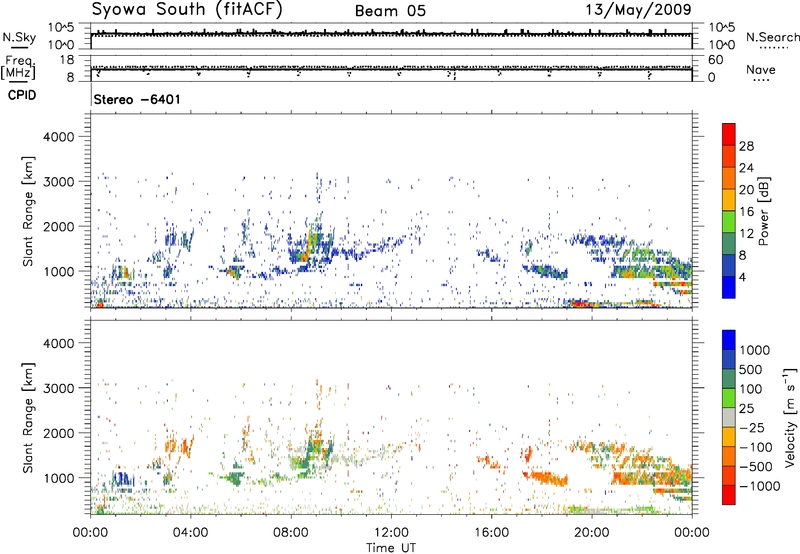Click the '16:00' time tick label
Image resolution: width=800 pixels, height=554 pixels.
(x=491, y=533)
